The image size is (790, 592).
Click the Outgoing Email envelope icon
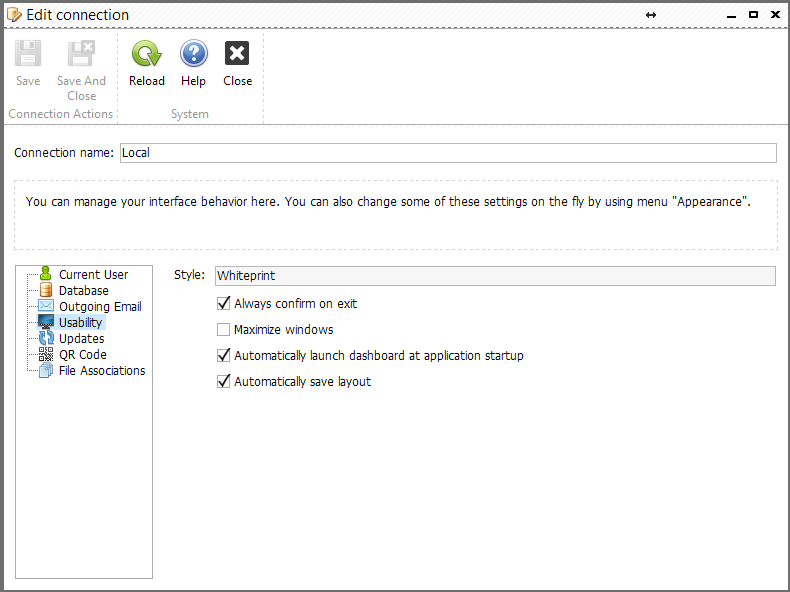pyautogui.click(x=46, y=305)
